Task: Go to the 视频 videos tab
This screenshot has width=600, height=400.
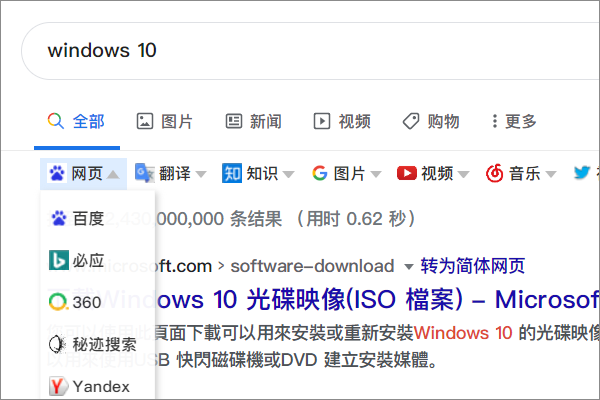Action: point(342,122)
